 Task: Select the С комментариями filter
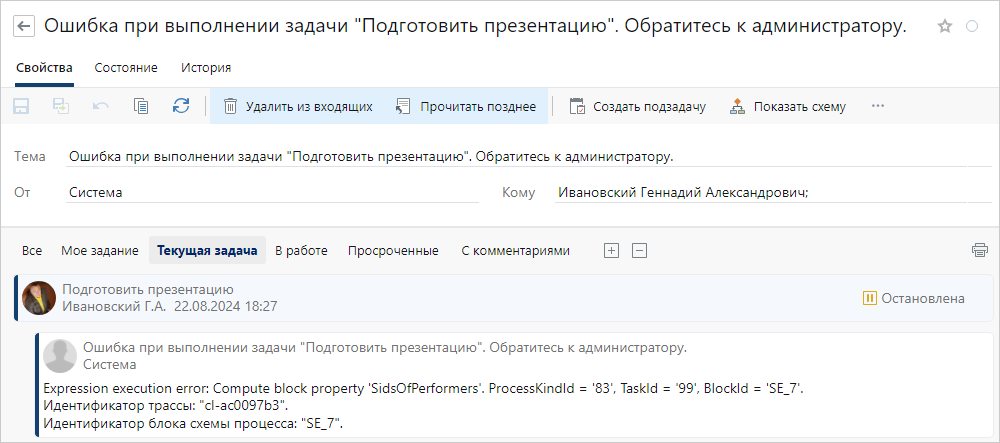[515, 251]
